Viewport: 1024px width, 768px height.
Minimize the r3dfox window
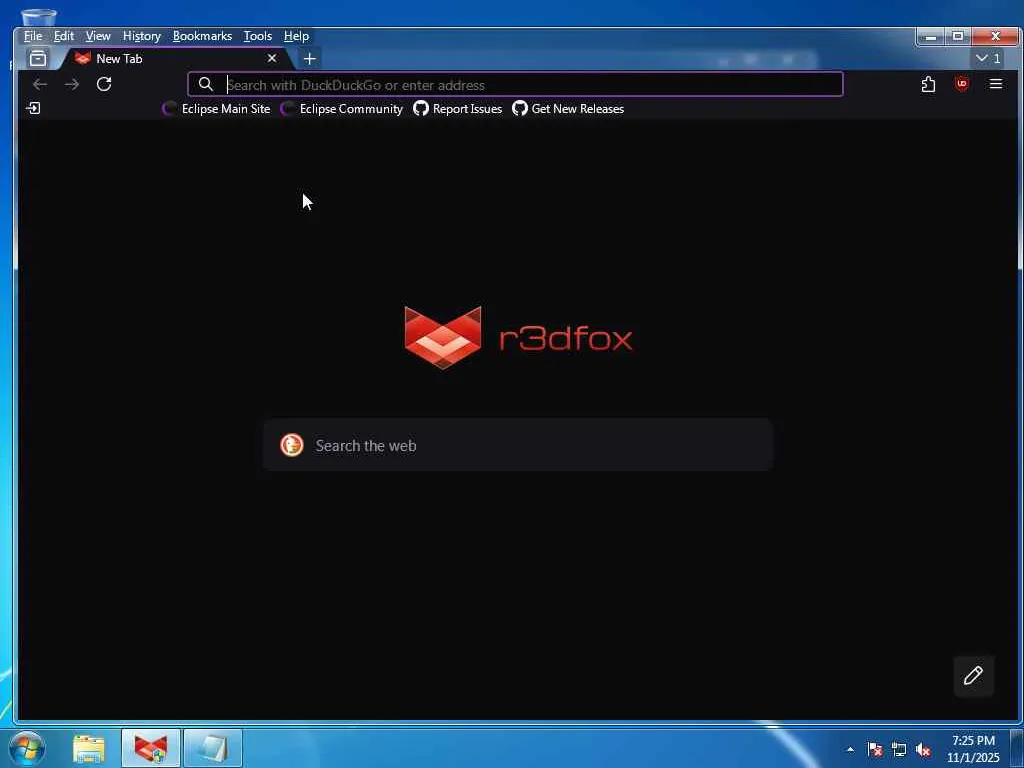pyautogui.click(x=931, y=37)
